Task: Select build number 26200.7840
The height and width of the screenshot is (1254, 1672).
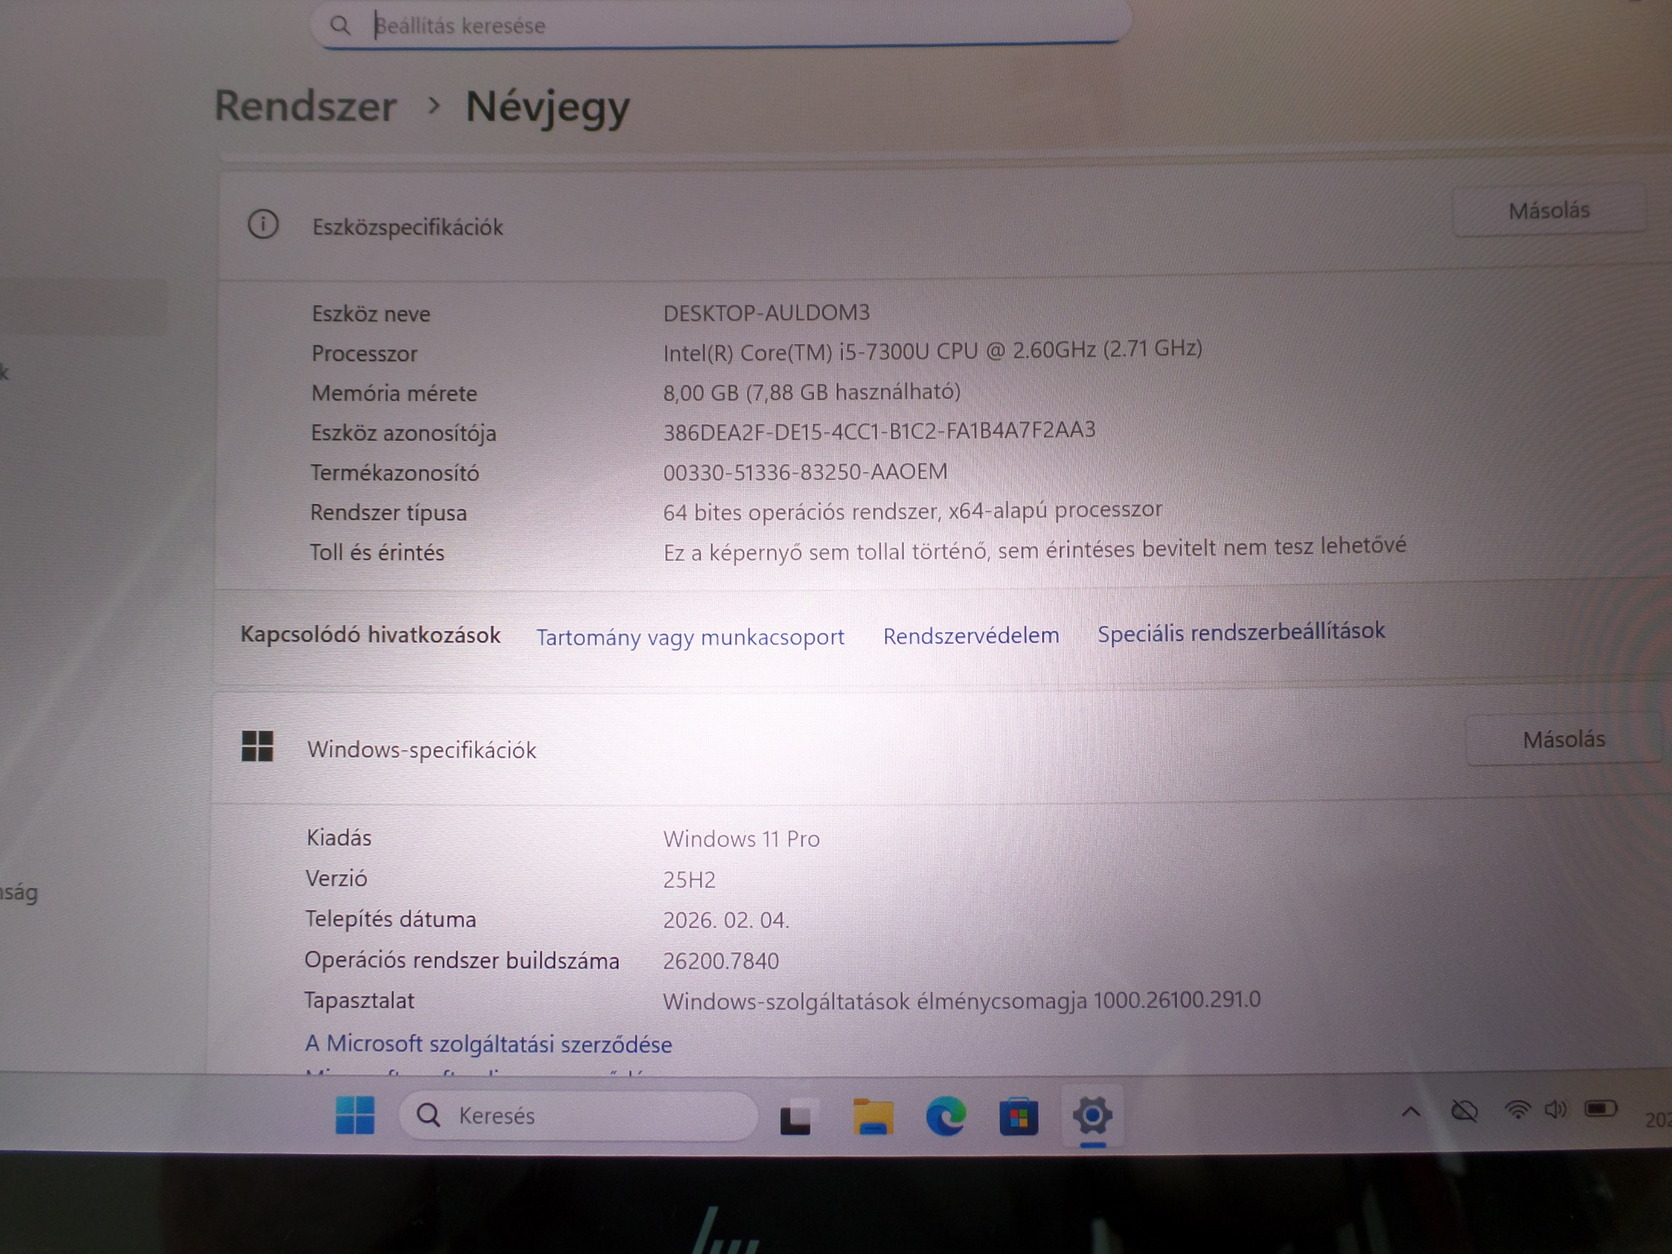Action: click(721, 961)
